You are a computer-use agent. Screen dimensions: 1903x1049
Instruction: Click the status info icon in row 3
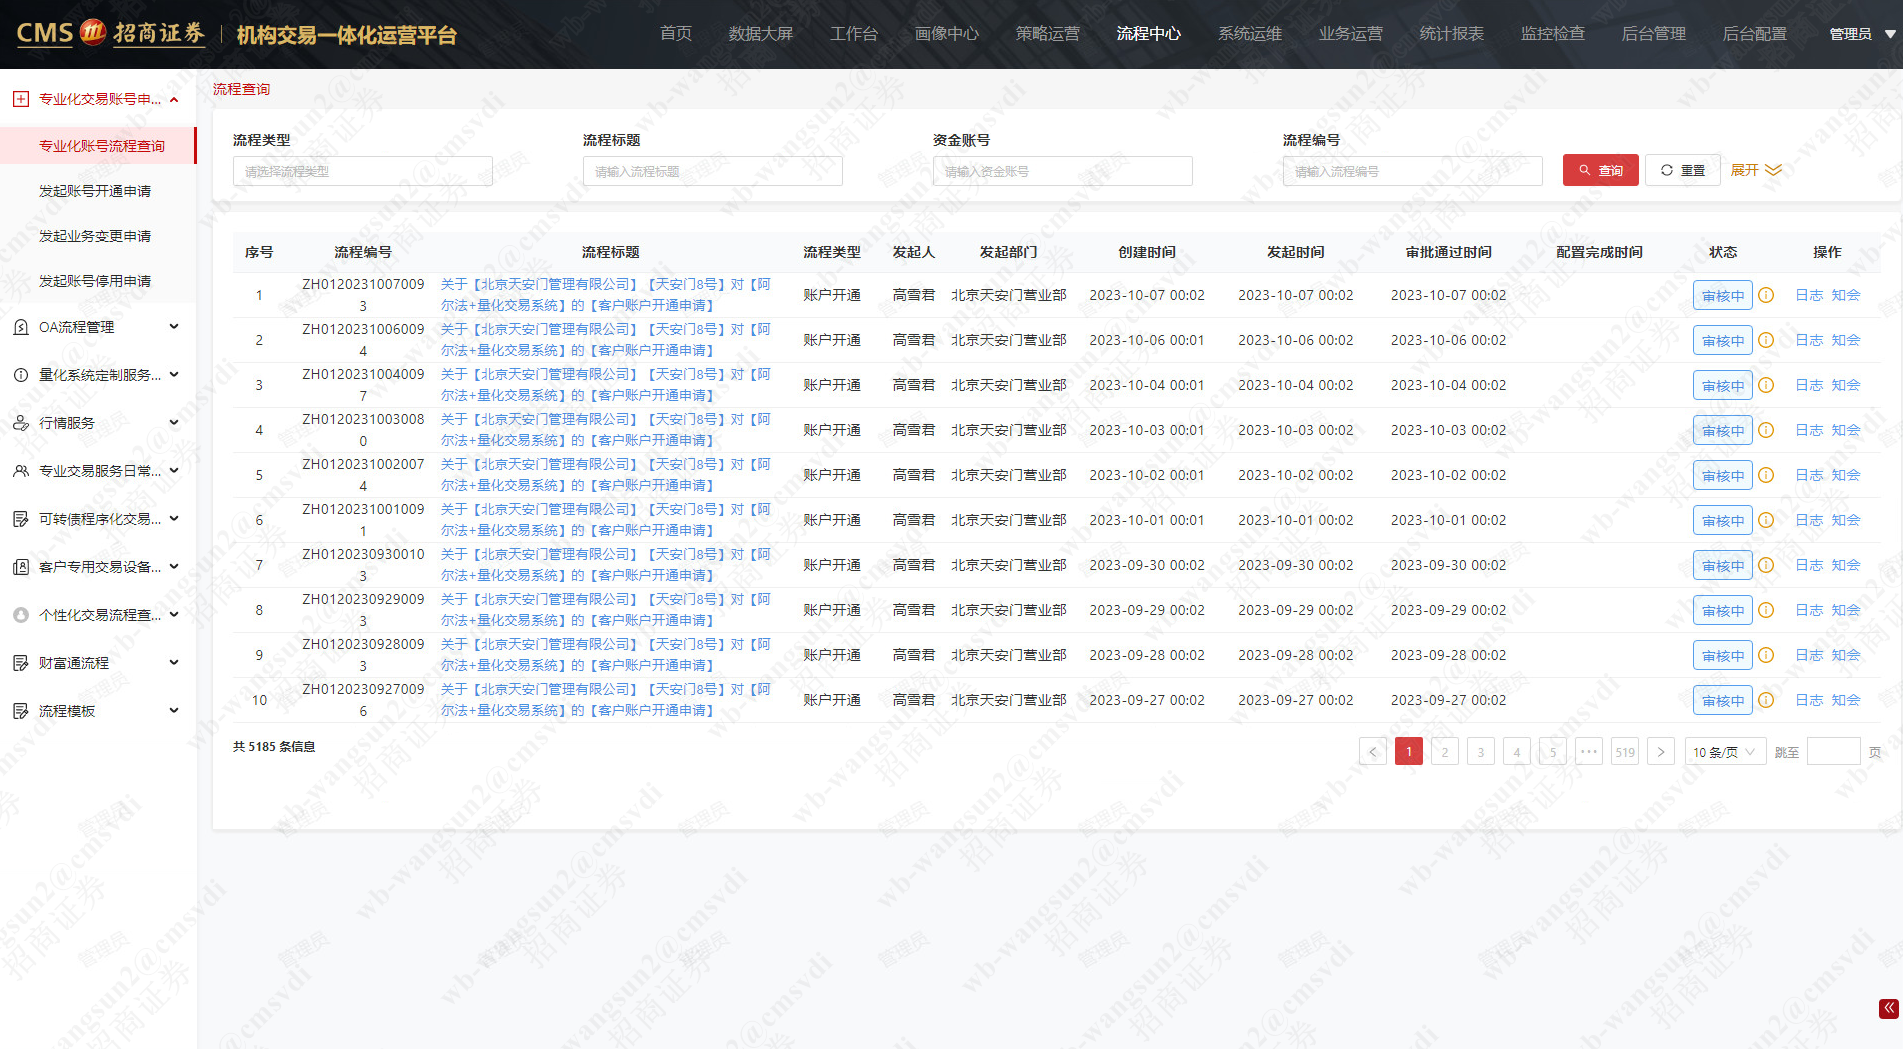pyautogui.click(x=1766, y=385)
